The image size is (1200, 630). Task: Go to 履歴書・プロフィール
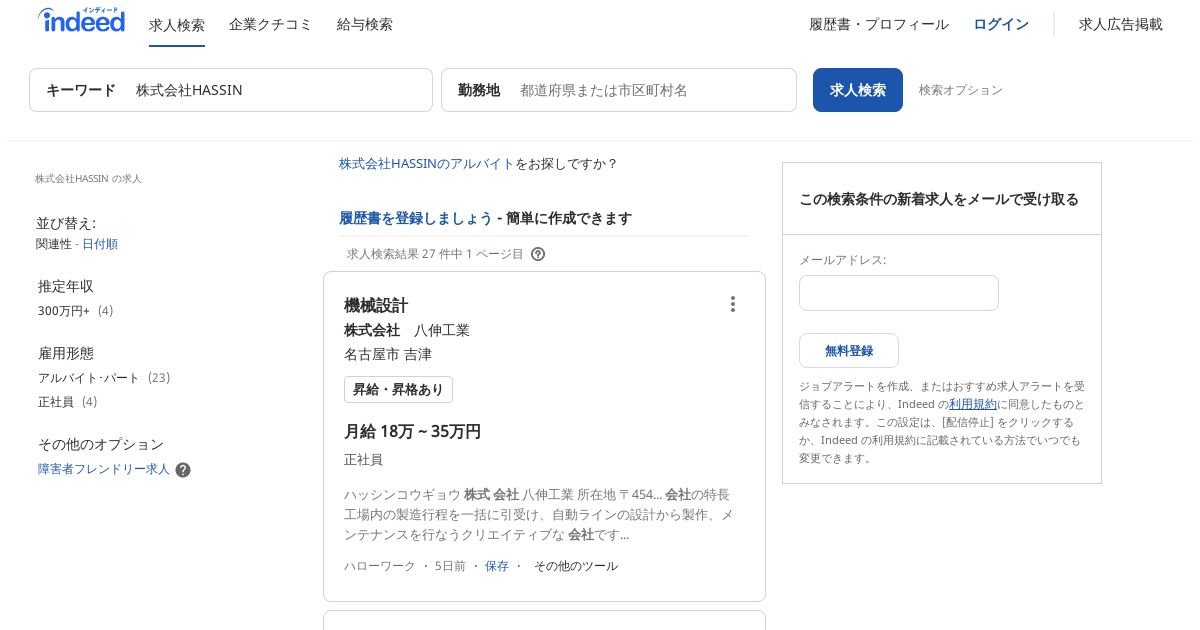click(879, 24)
